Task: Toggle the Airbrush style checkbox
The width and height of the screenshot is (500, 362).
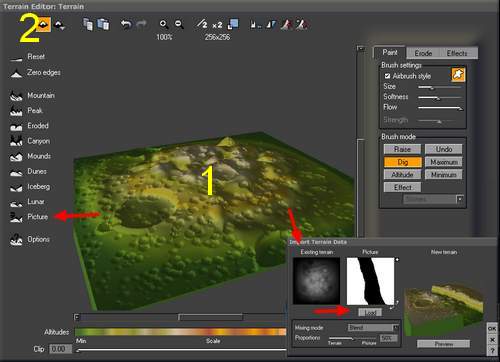Action: click(387, 76)
